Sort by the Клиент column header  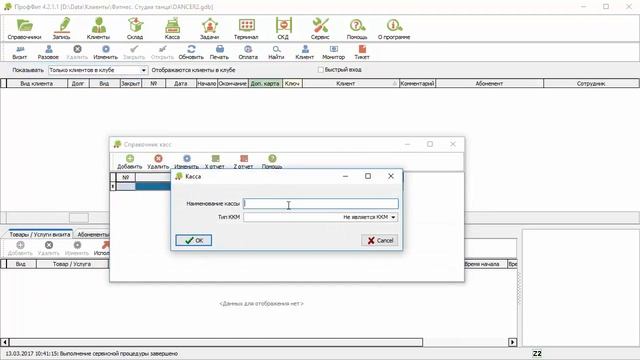350,83
